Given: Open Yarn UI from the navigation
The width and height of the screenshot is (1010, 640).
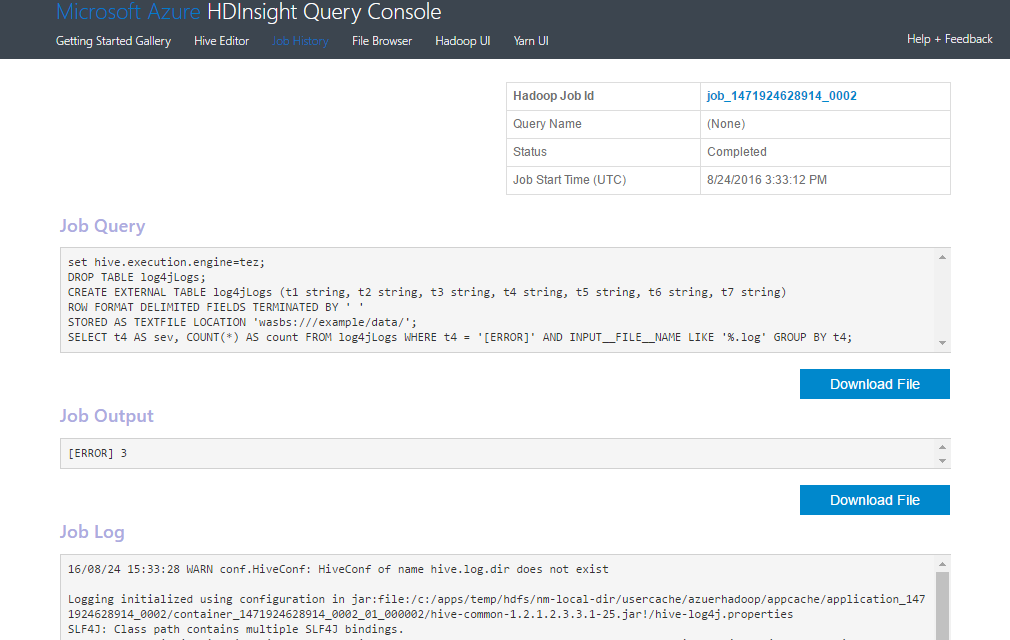Looking at the screenshot, I should [530, 41].
